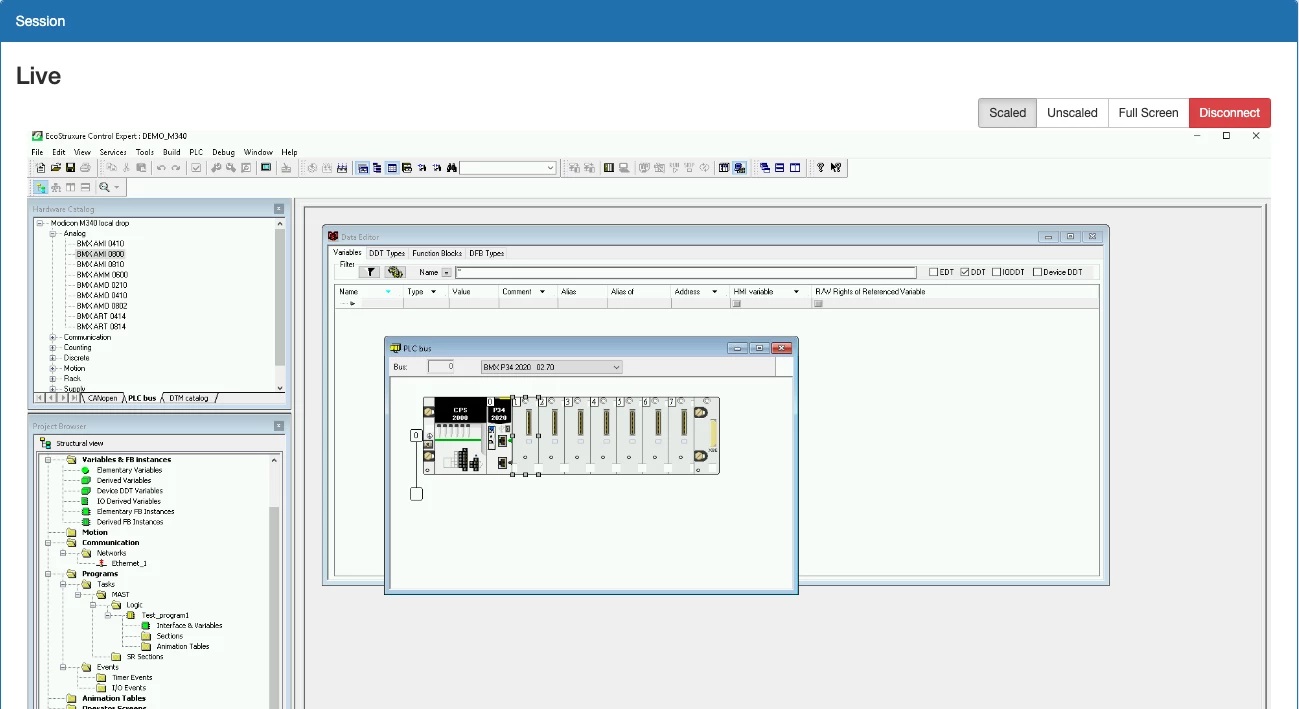
Task: Enable the IODDT checkbox
Action: (997, 272)
